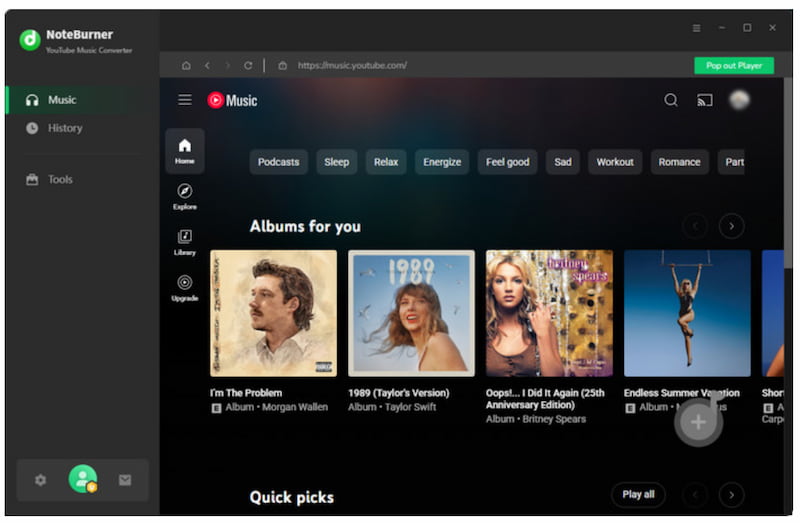The height and width of the screenshot is (523, 800).
Task: Select the Library tab
Action: 185,242
